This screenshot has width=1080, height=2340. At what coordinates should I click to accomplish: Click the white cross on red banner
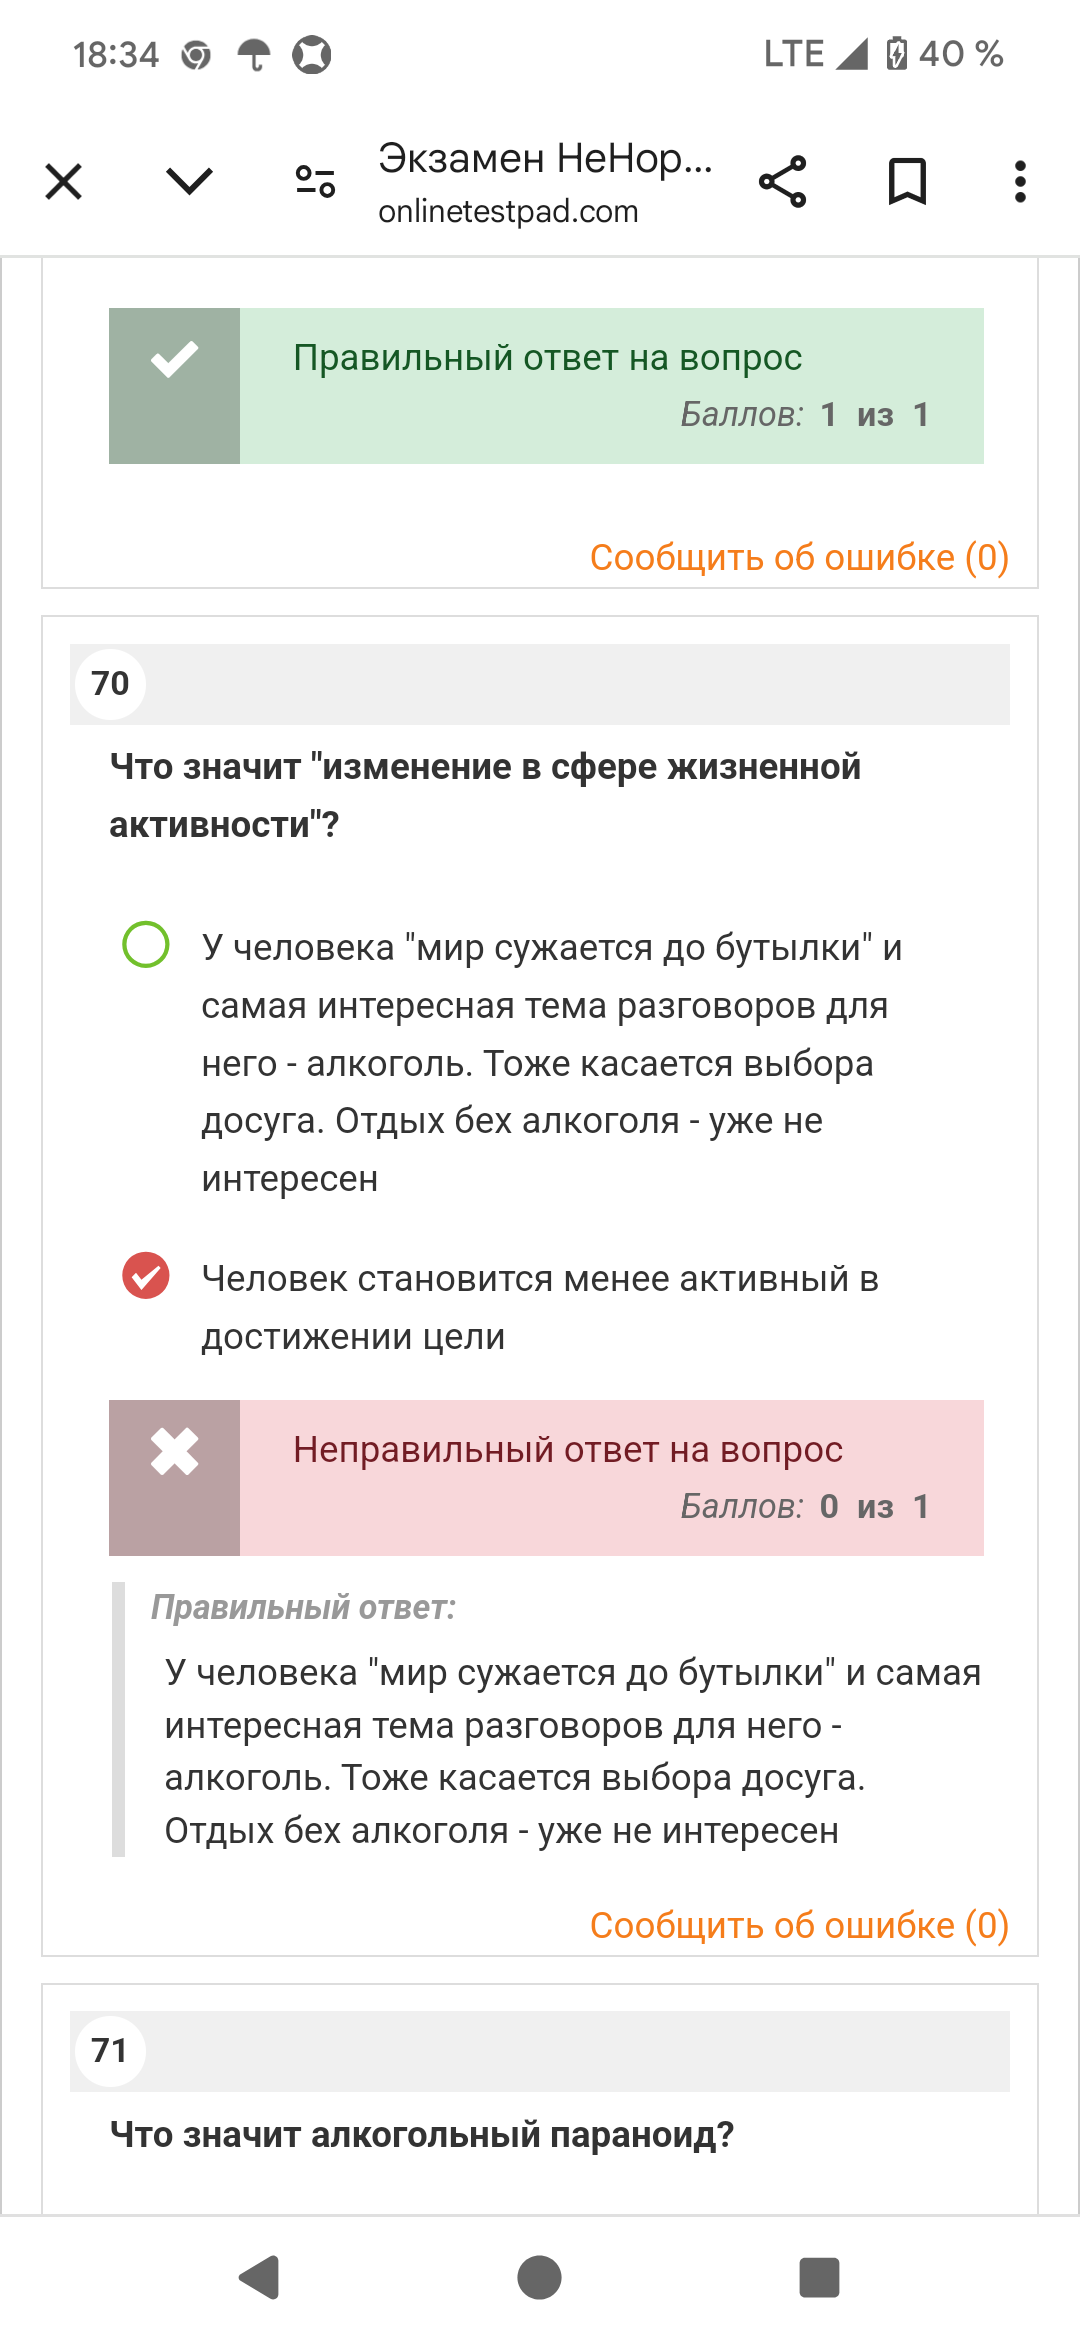pos(174,1451)
